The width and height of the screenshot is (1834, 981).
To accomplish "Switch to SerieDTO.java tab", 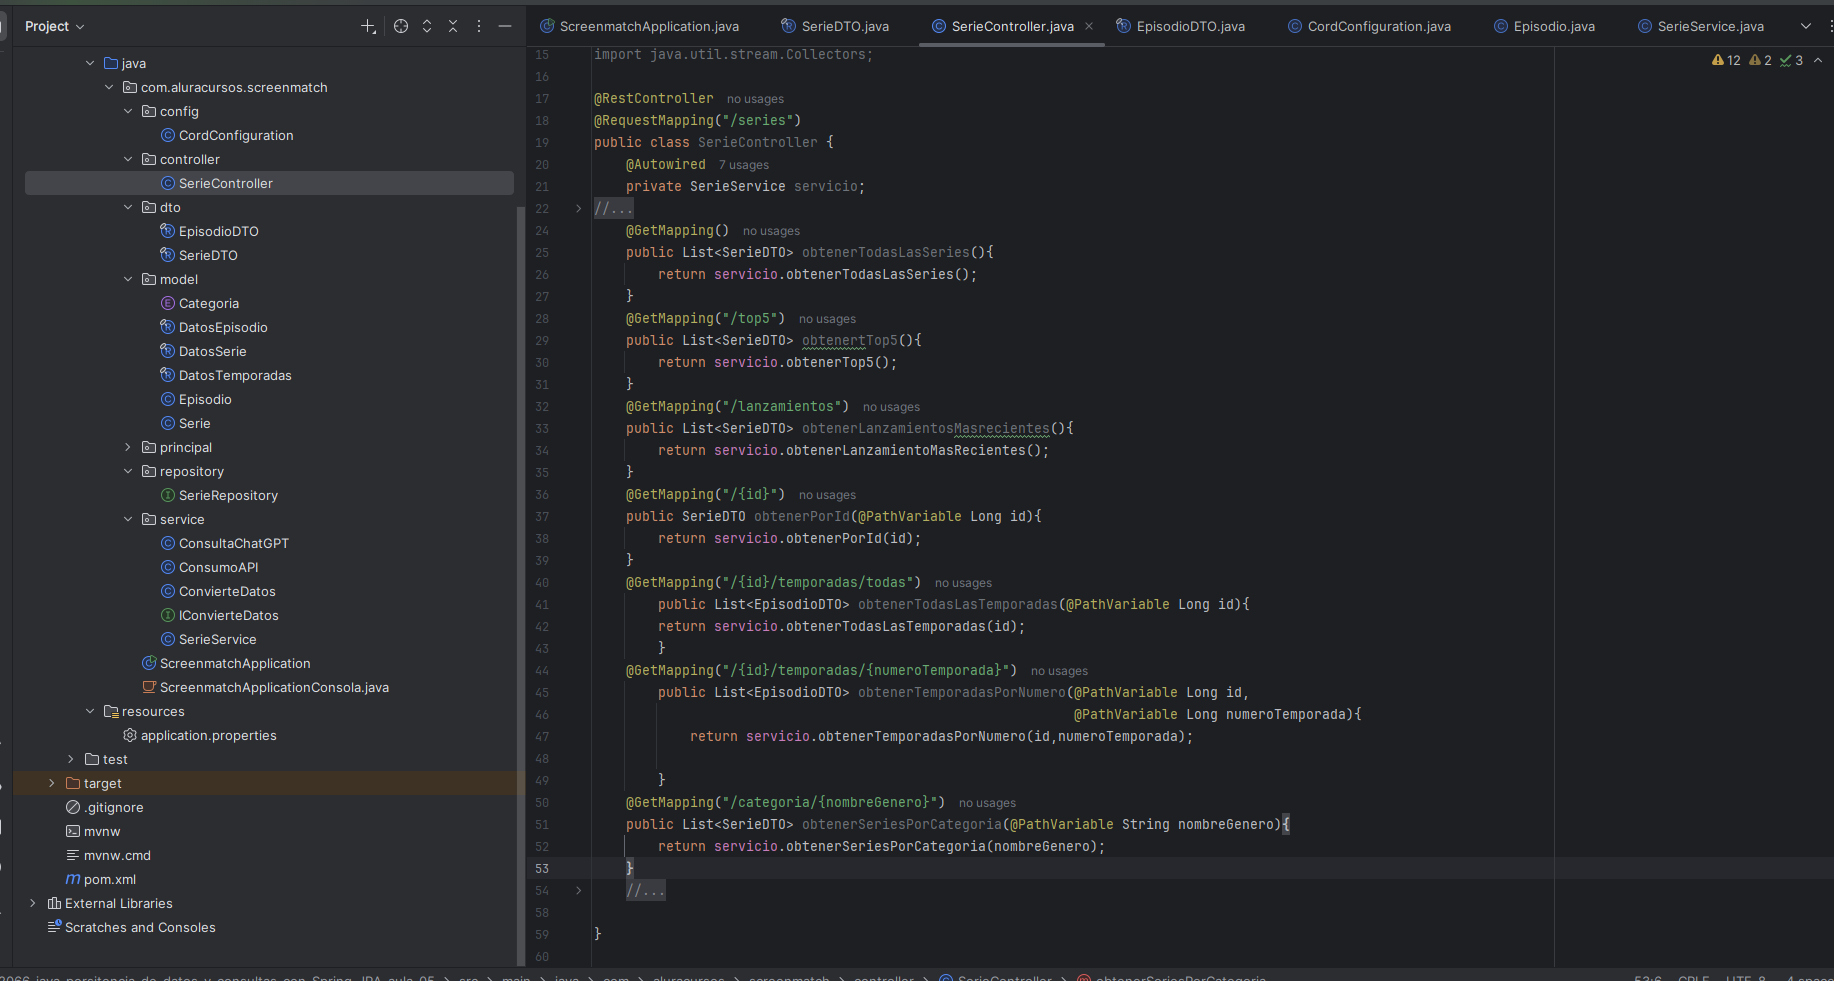I will coord(835,26).
